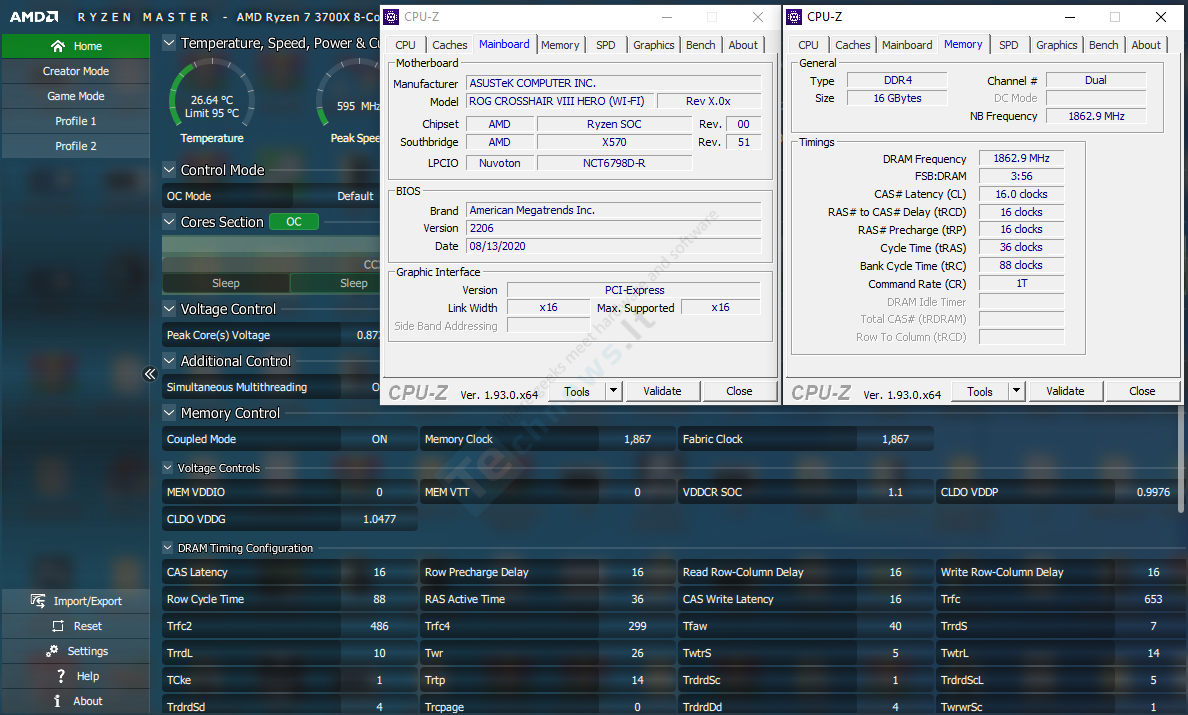
Task: Select Game Mode in sidebar
Action: coord(76,96)
